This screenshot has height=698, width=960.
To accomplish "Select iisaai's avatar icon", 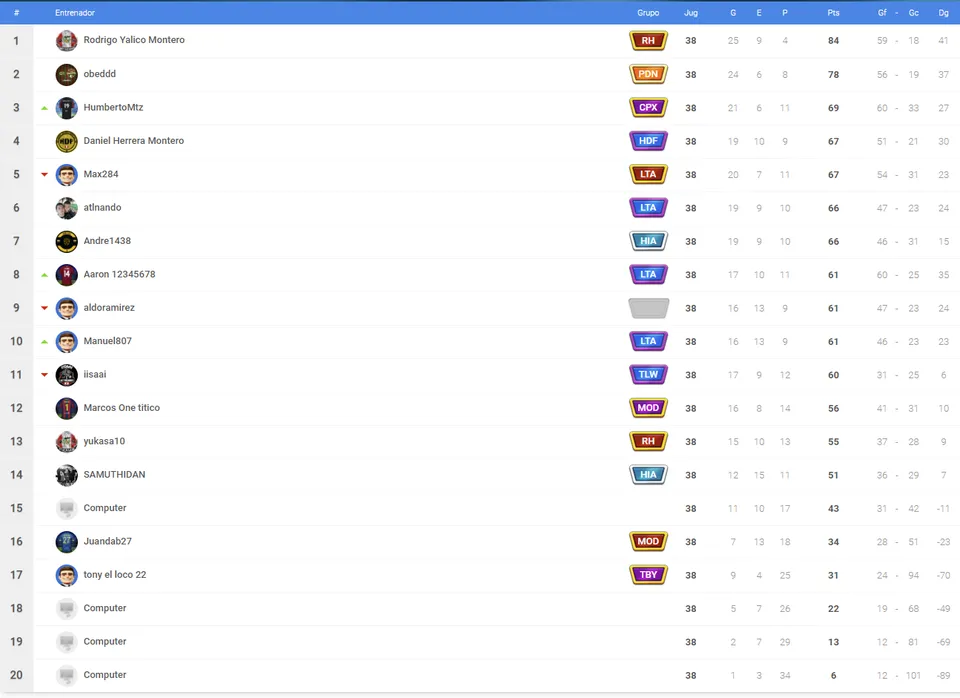I will coord(66,375).
